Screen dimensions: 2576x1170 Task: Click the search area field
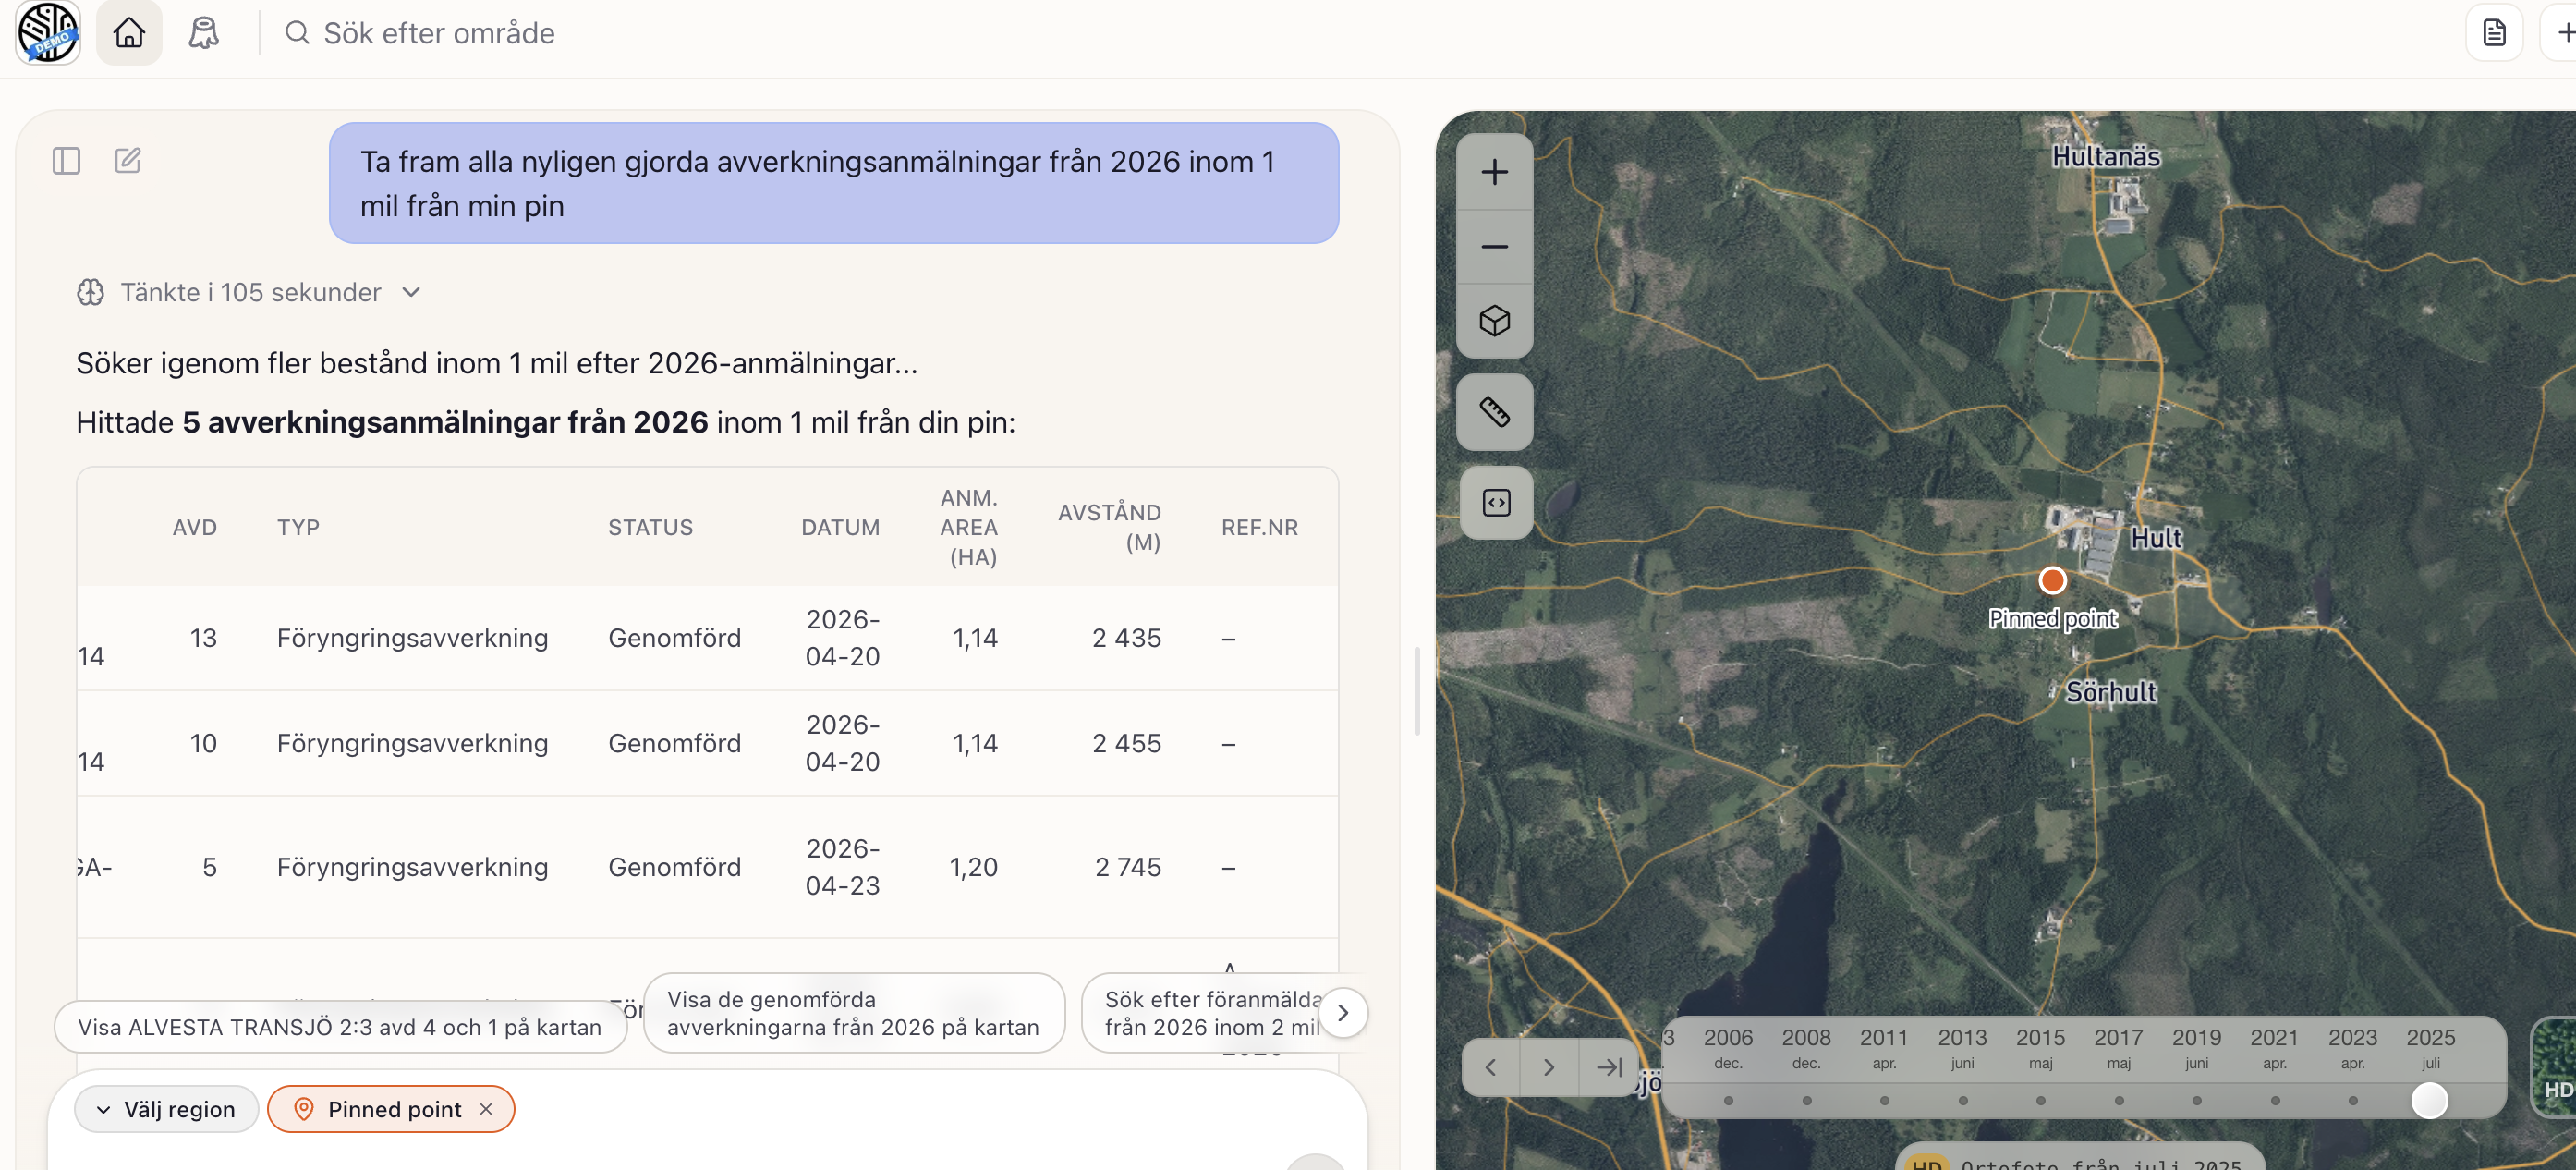coord(439,33)
